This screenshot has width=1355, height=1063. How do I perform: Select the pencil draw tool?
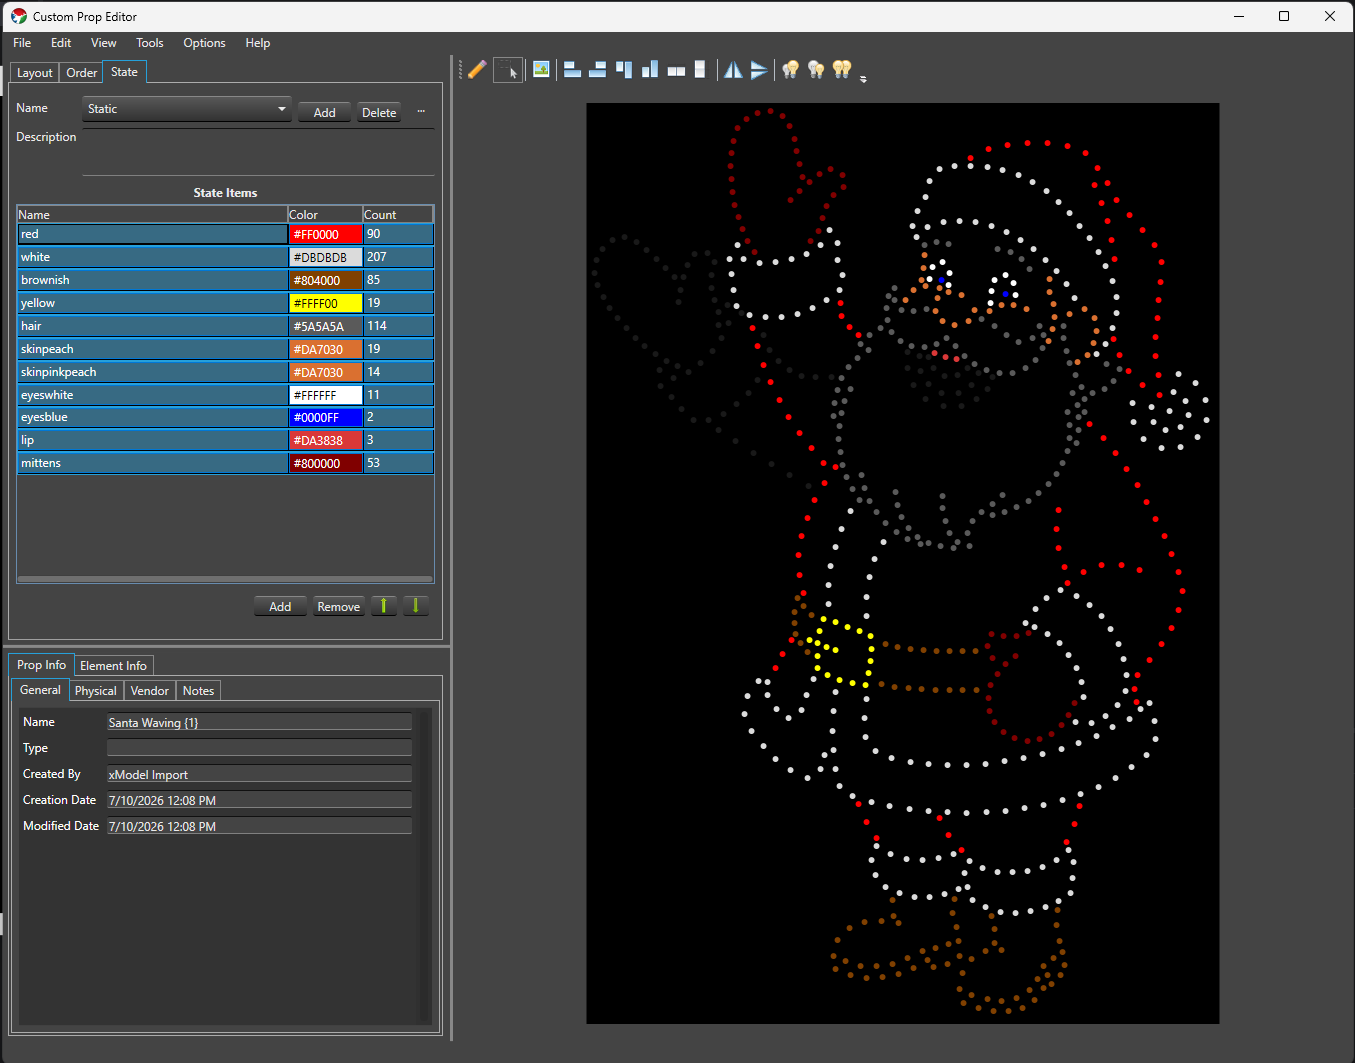(477, 69)
